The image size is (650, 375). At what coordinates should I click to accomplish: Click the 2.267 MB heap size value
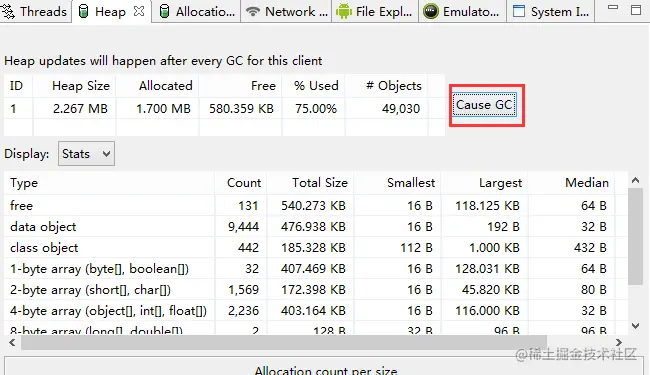coord(80,109)
